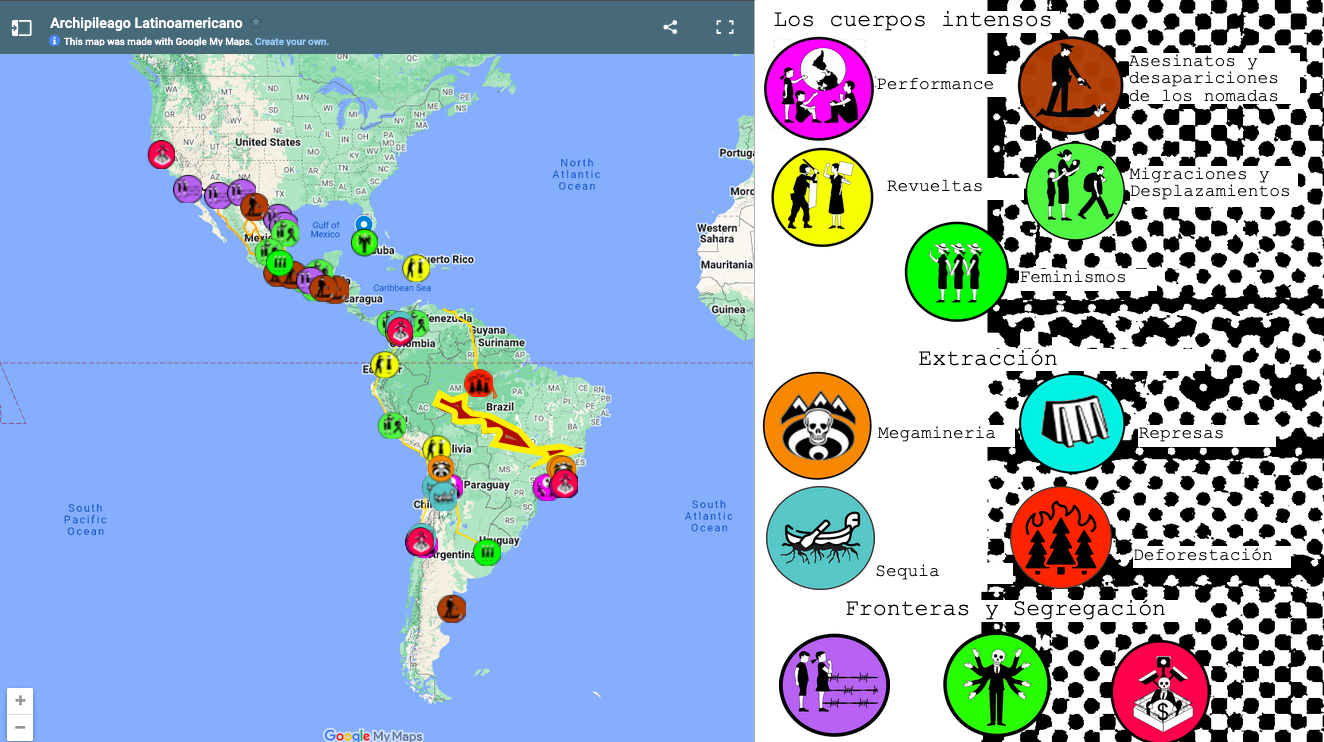Click the 'Fronteras y Segregación' heading
This screenshot has width=1324, height=742.
(x=1005, y=609)
